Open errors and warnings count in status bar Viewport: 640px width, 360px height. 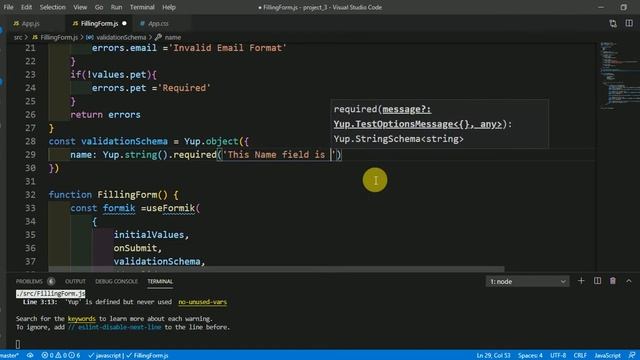click(x=60, y=356)
